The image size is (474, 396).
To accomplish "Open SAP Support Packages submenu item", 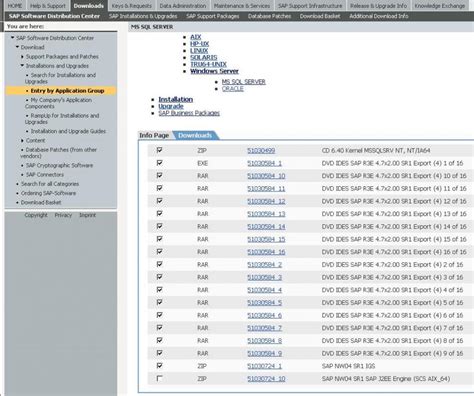I will click(x=213, y=16).
